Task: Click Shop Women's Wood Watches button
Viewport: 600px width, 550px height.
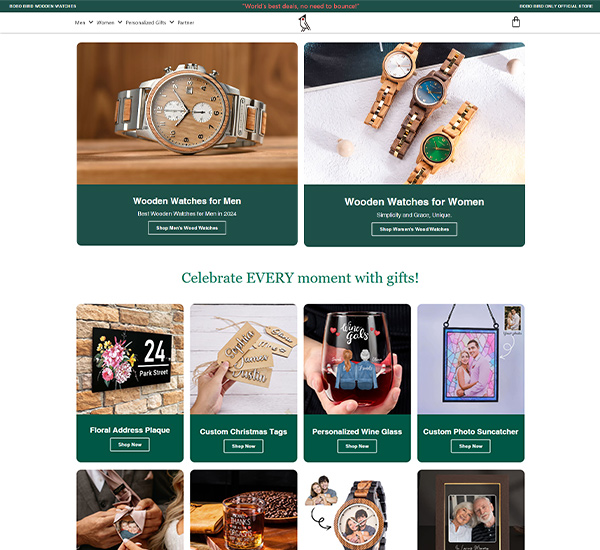Action: (414, 229)
